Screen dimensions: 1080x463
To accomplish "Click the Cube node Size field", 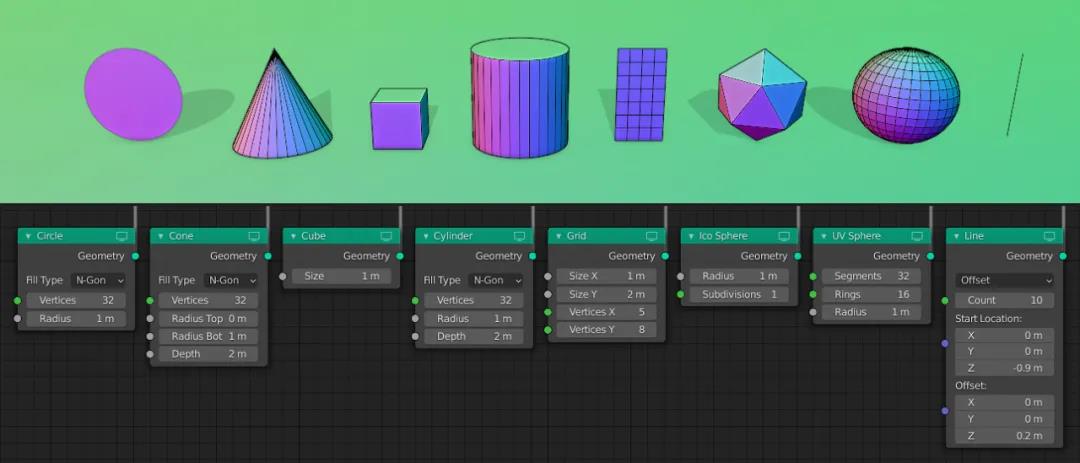I will point(341,276).
